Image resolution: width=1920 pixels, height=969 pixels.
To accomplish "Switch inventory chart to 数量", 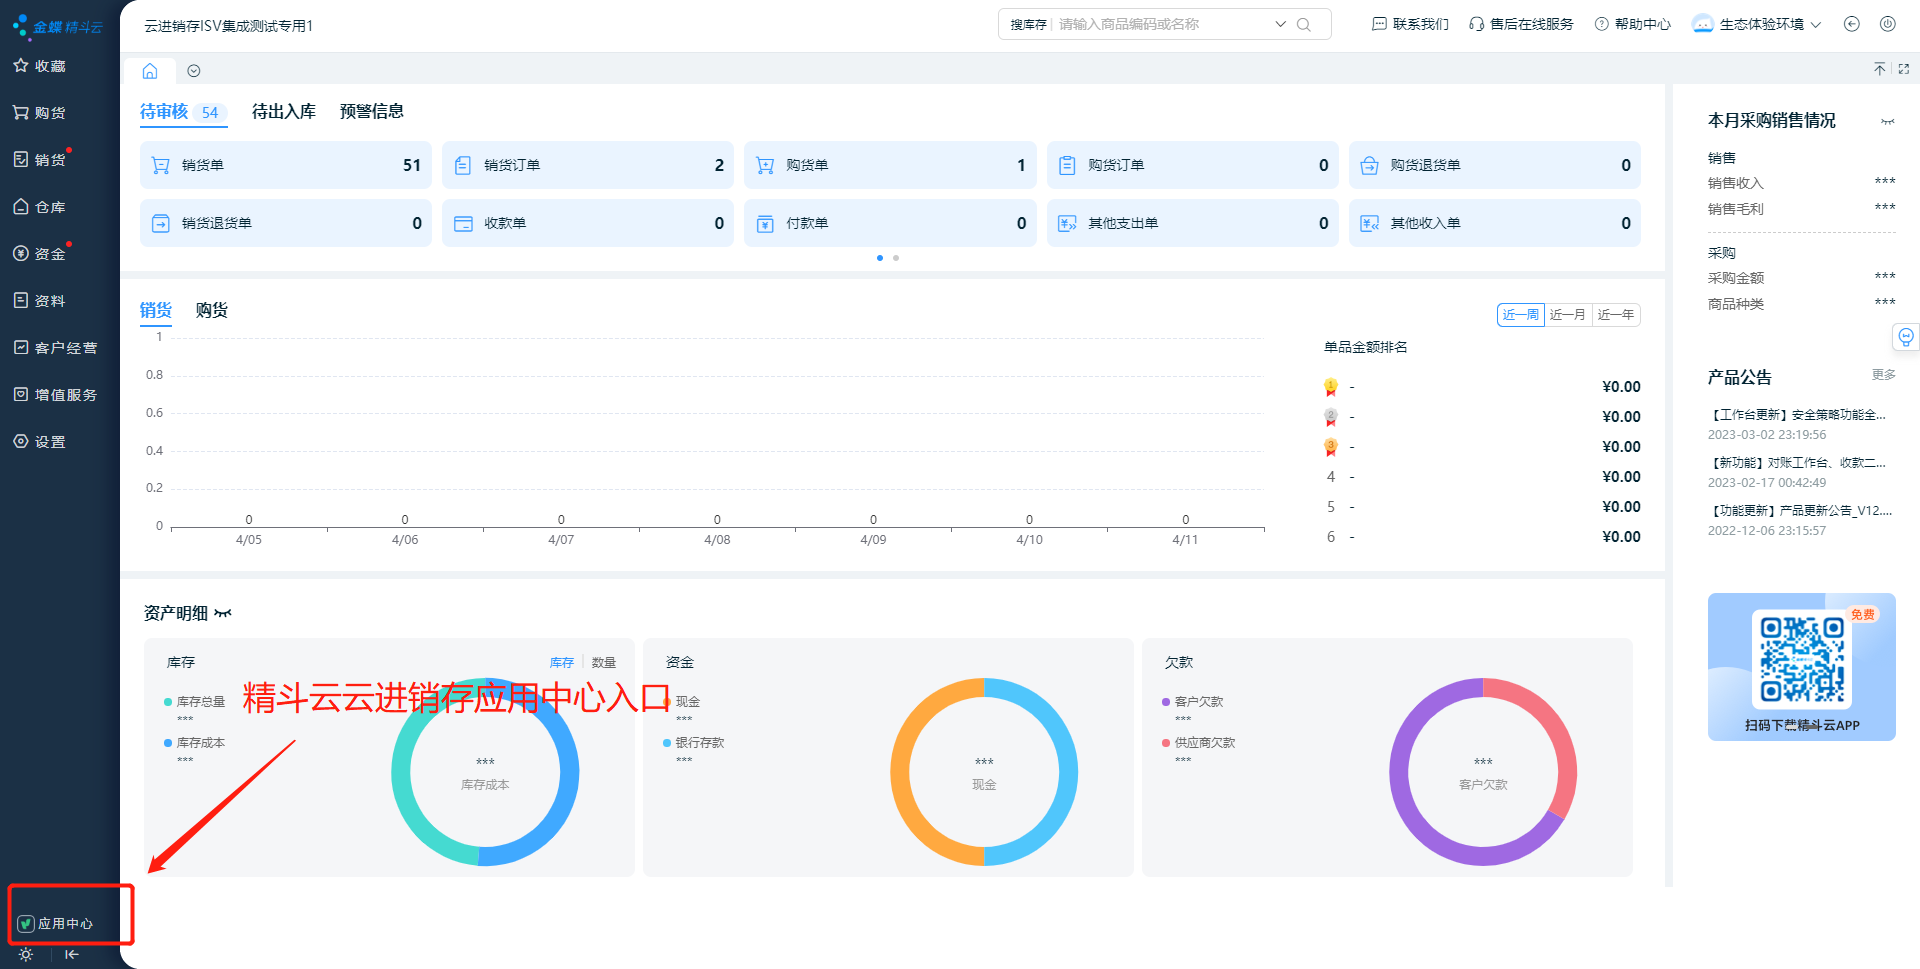I will coord(604,663).
